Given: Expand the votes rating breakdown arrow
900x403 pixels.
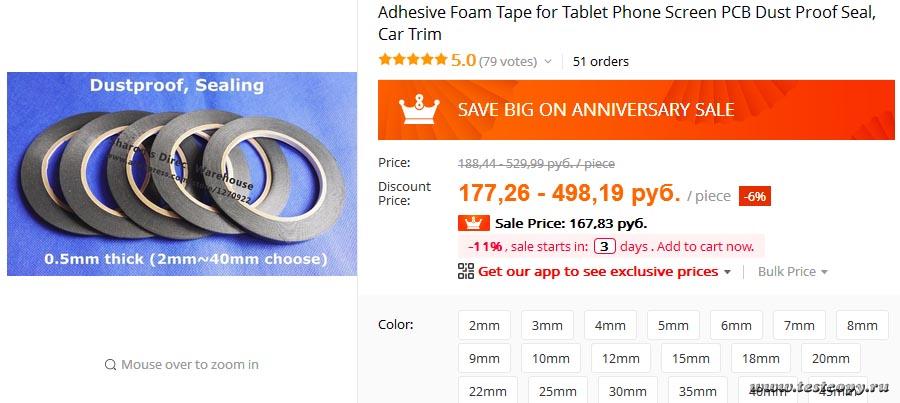Looking at the screenshot, I should (x=547, y=62).
